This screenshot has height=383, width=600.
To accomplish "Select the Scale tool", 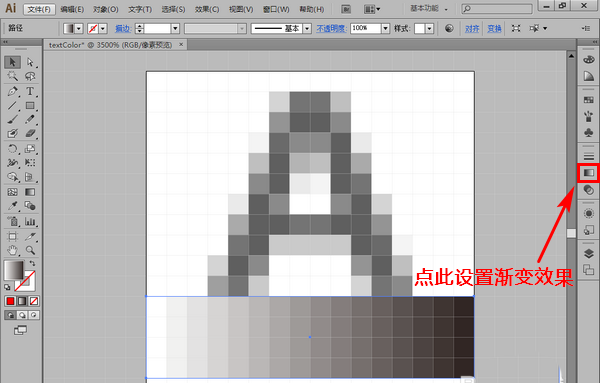I will pos(30,148).
